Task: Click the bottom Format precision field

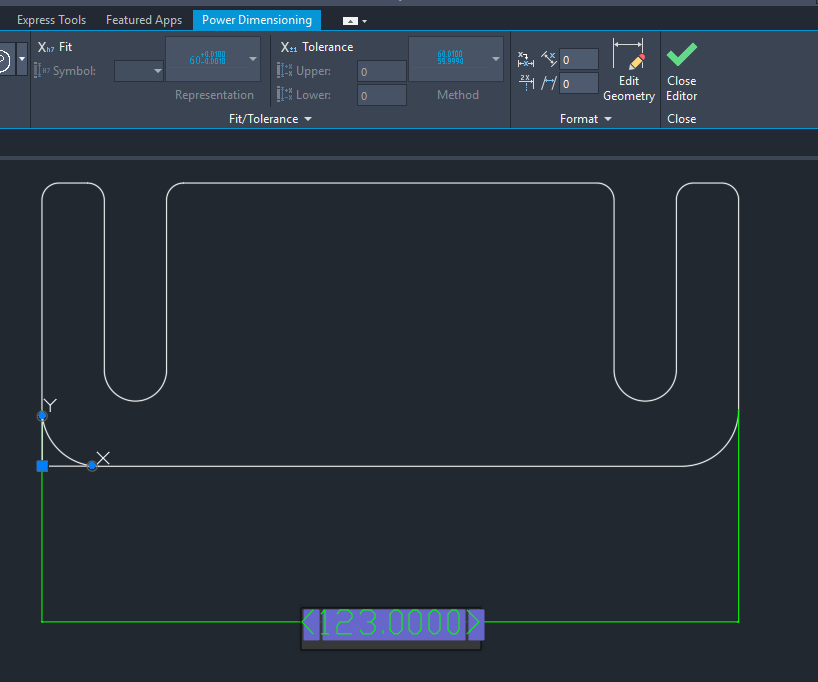Action: [579, 83]
